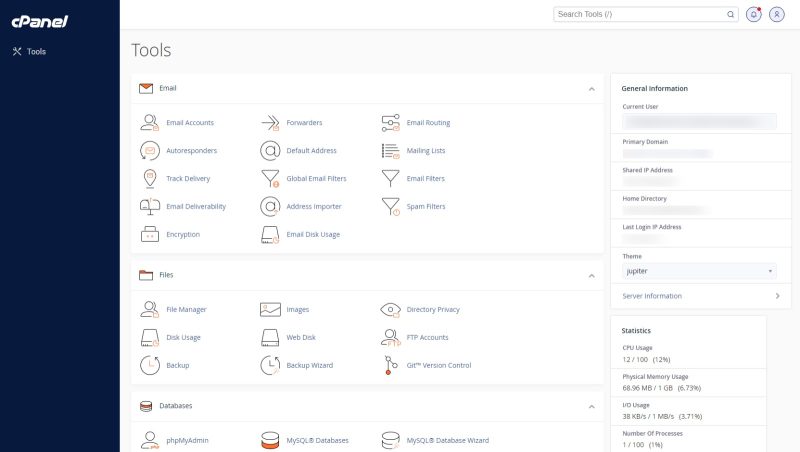Click the Email Deliverability link
The image size is (800, 452).
196,207
